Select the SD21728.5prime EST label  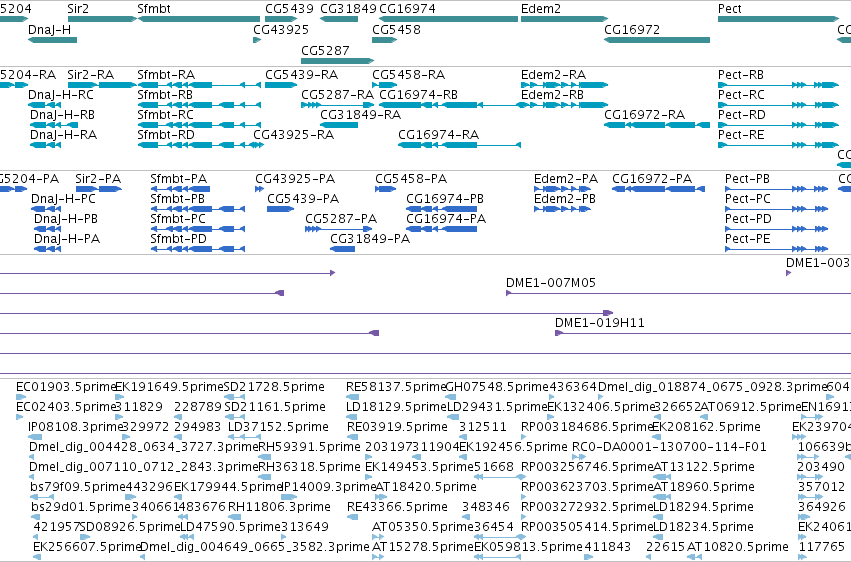(x=274, y=387)
